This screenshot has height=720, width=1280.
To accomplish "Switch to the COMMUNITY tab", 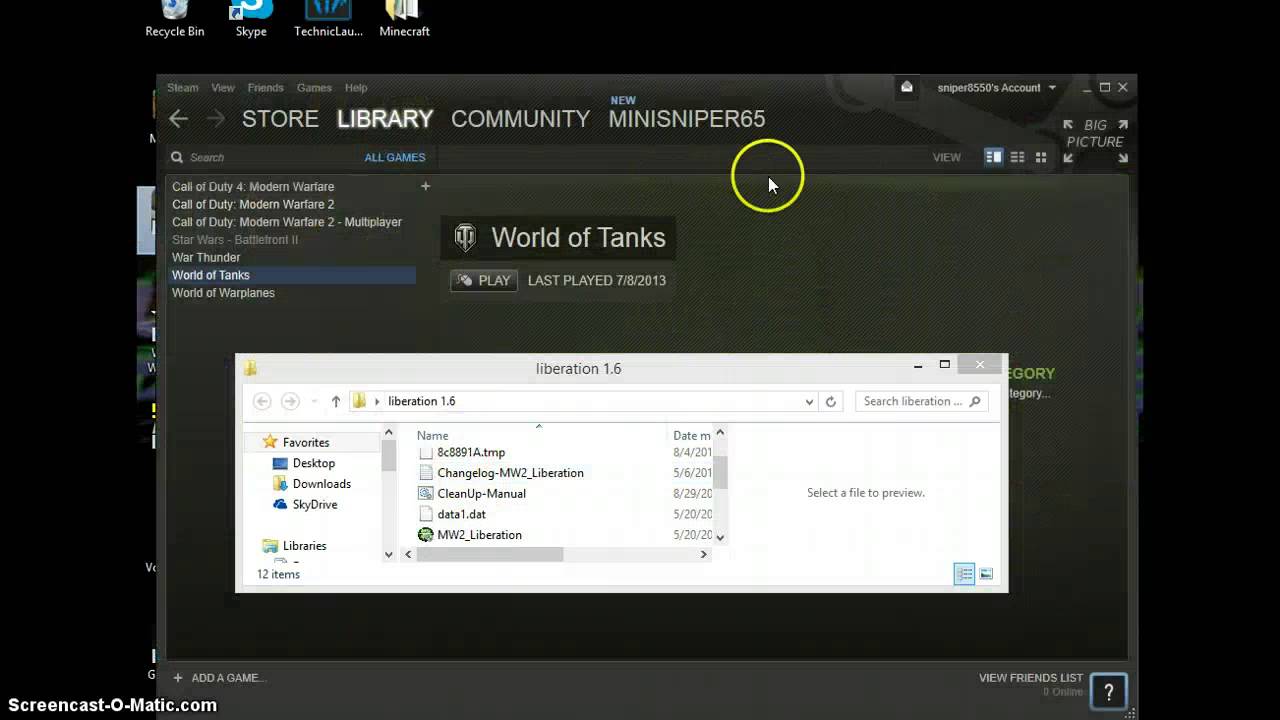I will click(520, 119).
